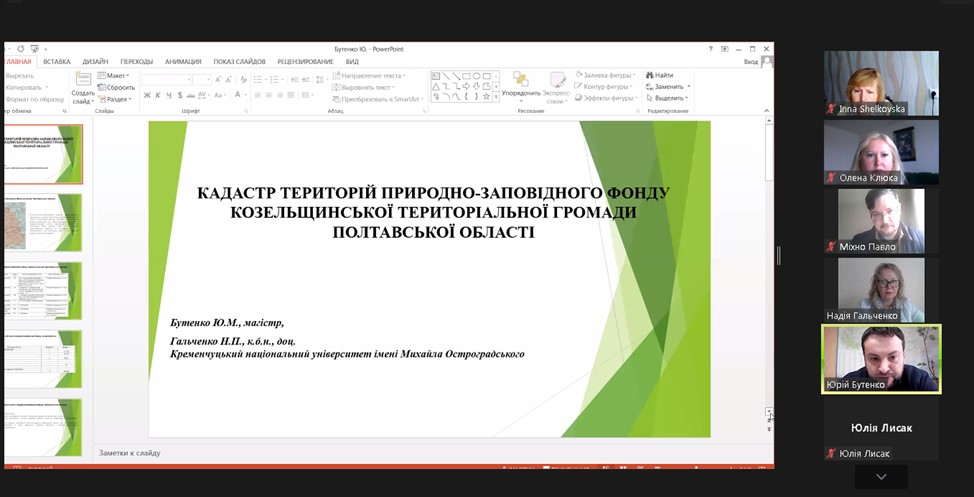Open the ПЕРЕХОДЫ ribbon tab
The image size is (974, 497).
(137, 62)
